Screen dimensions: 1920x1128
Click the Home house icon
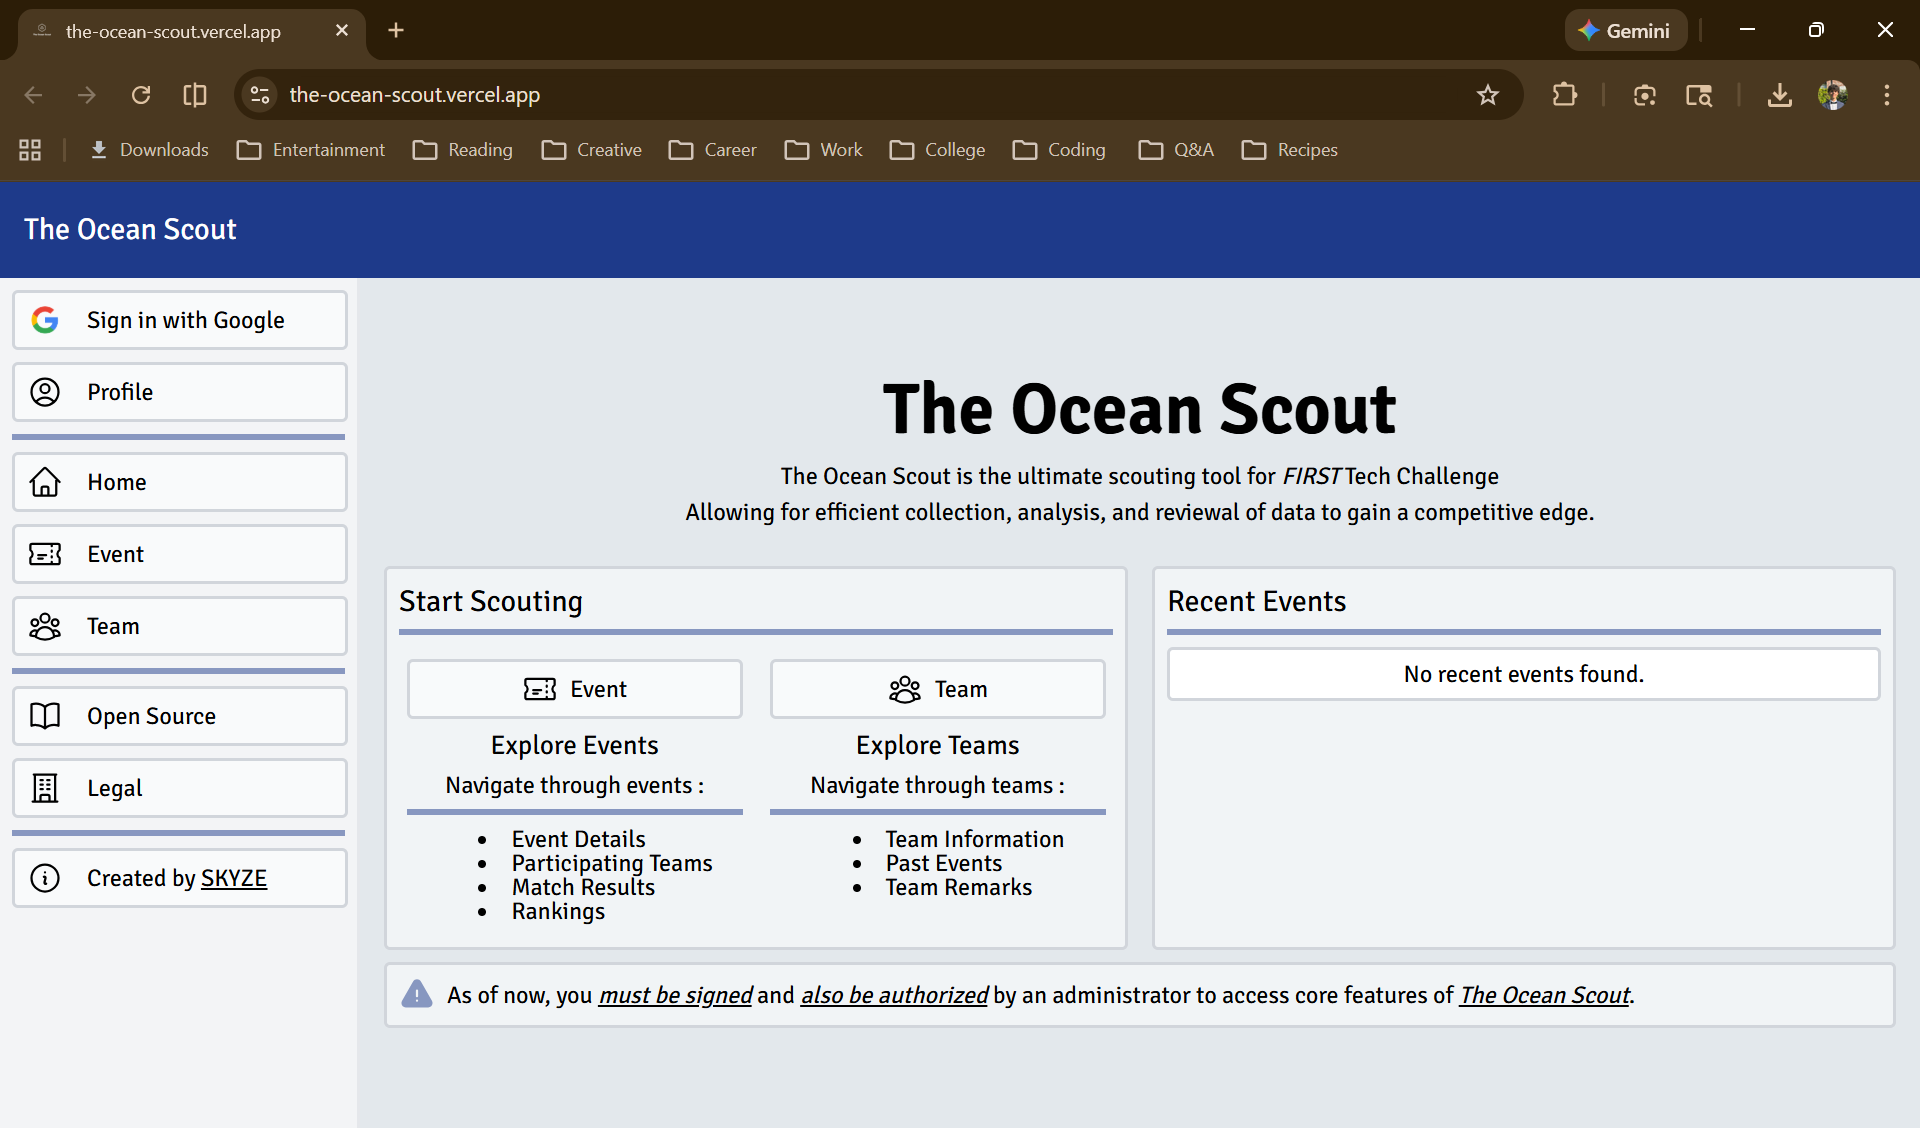coord(45,482)
